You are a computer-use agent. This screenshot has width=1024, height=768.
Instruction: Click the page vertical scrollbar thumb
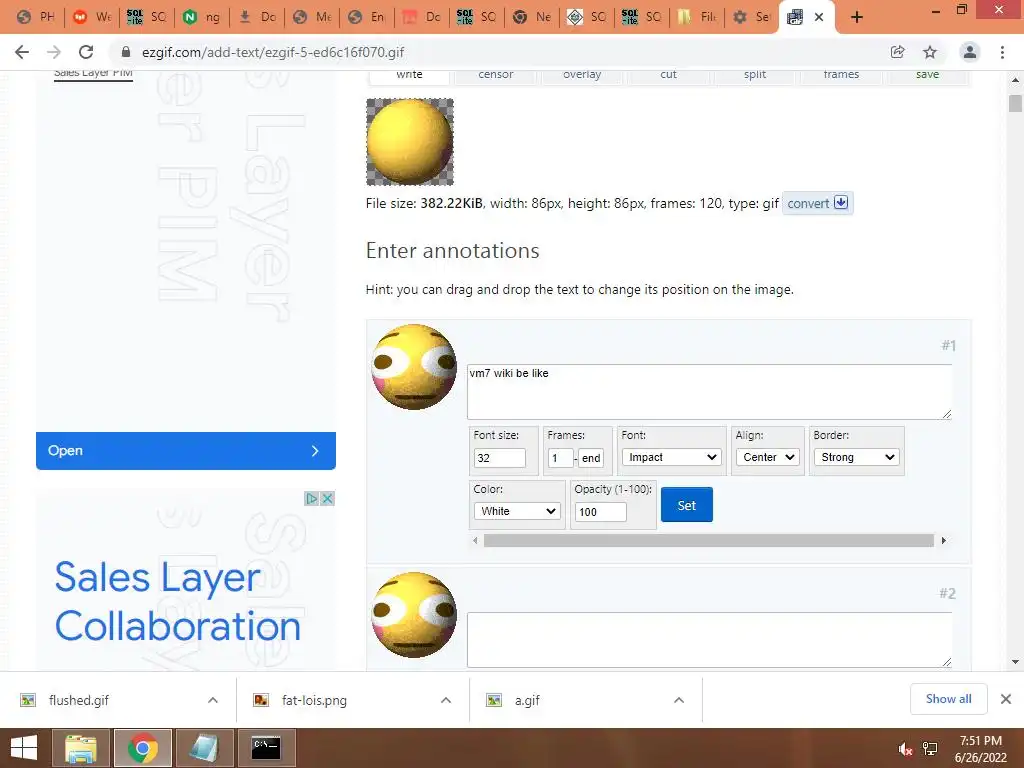1015,103
